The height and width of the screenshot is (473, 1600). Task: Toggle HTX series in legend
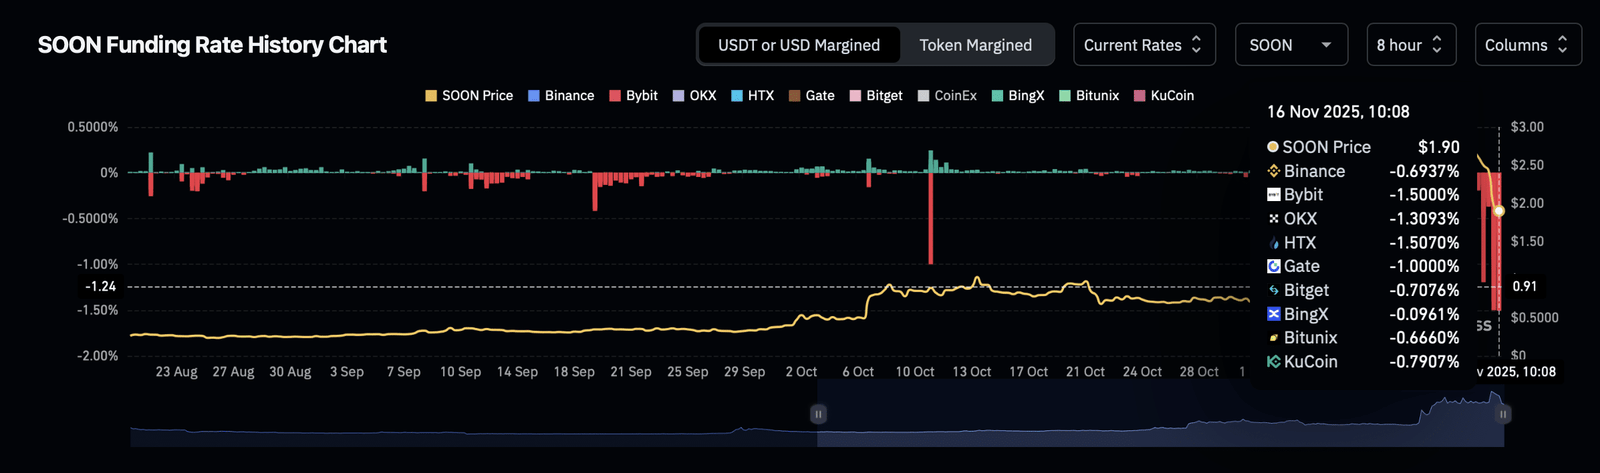(x=752, y=96)
